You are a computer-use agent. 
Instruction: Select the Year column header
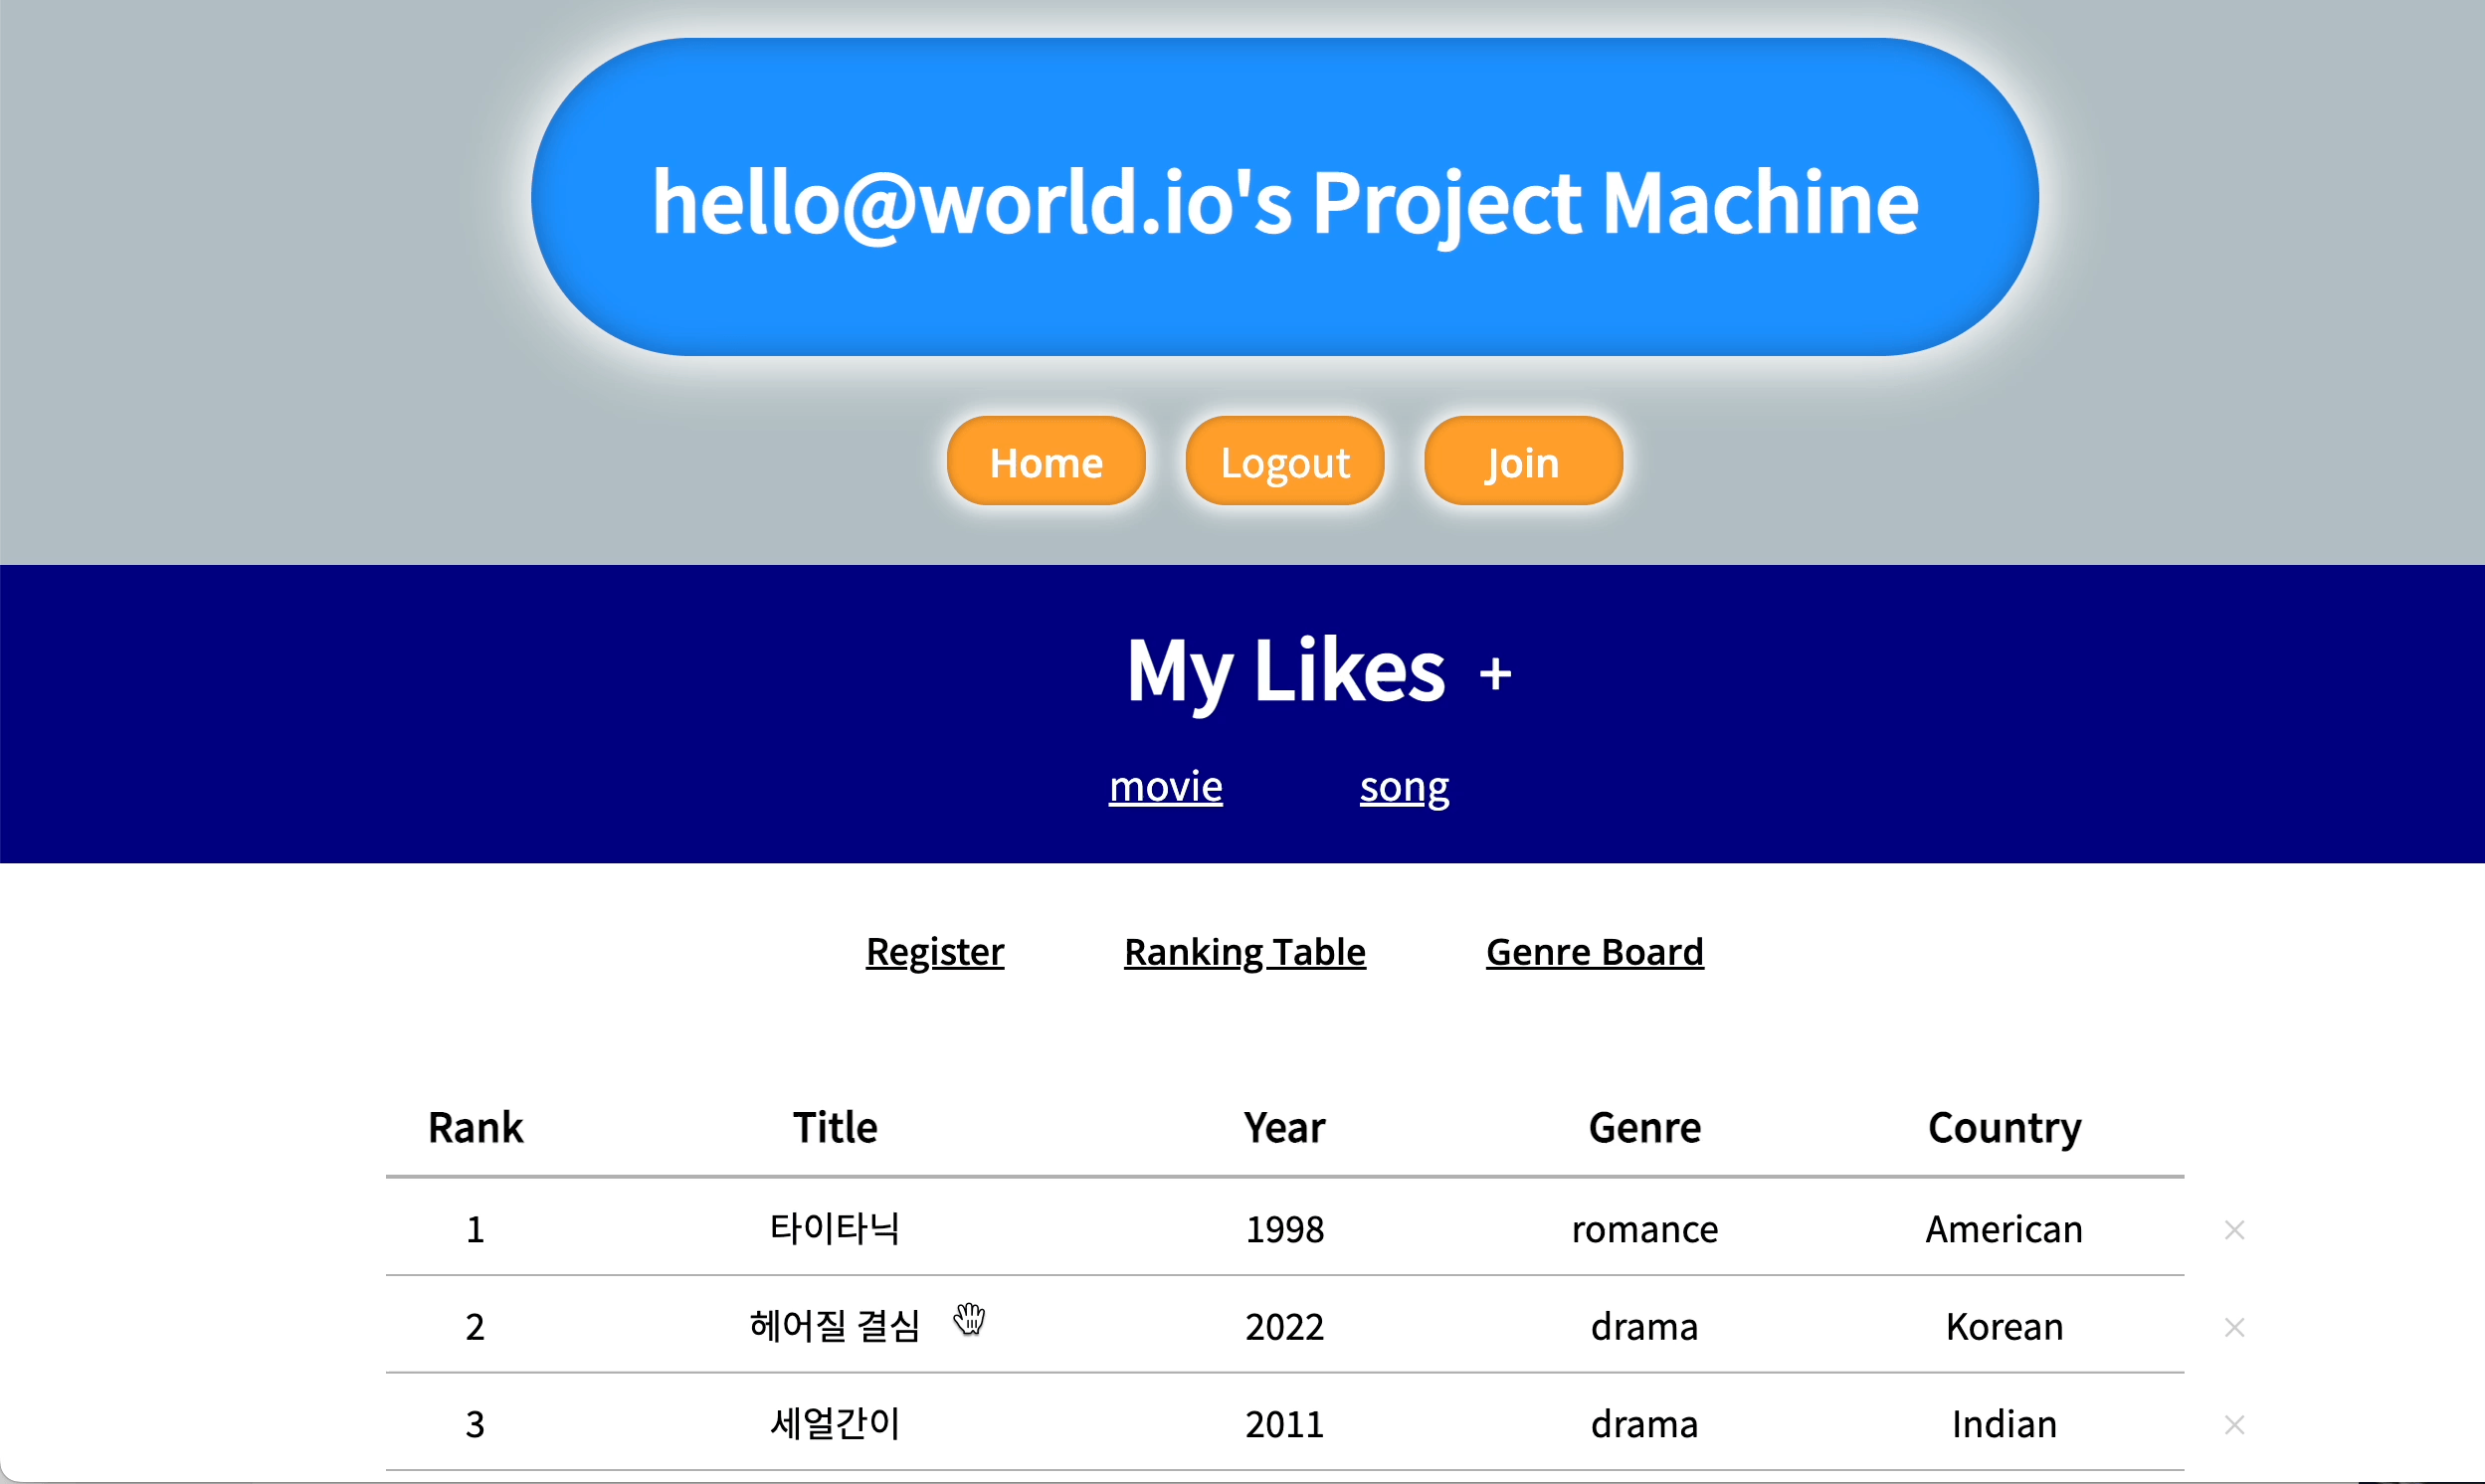point(1284,1128)
